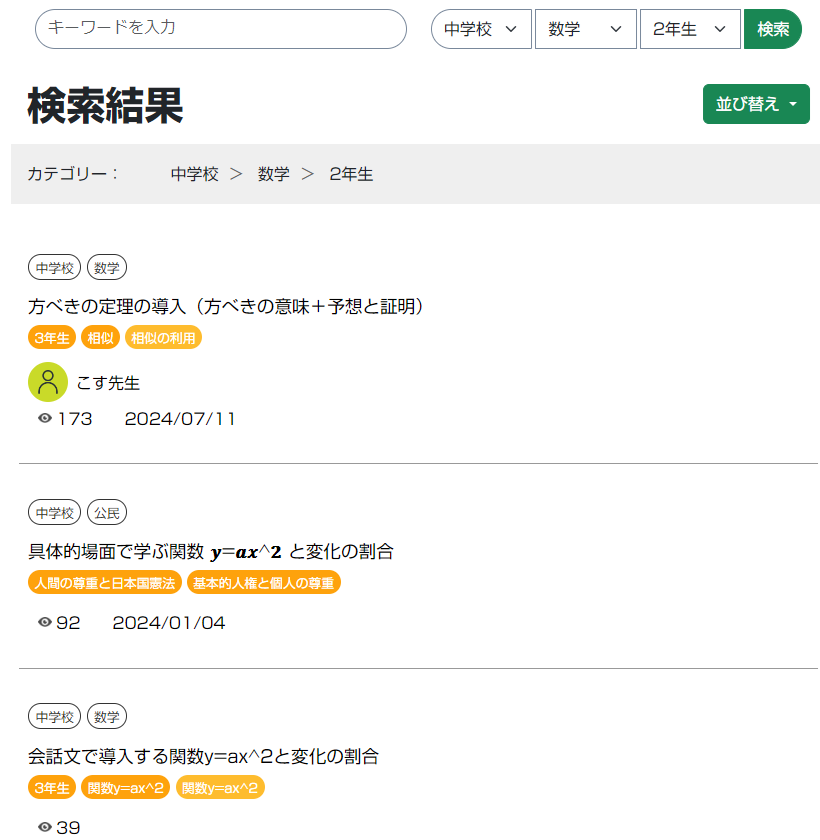This screenshot has height=840, width=820.
Task: Open 会話文で導入する関数 lesson title link
Action: [203, 756]
